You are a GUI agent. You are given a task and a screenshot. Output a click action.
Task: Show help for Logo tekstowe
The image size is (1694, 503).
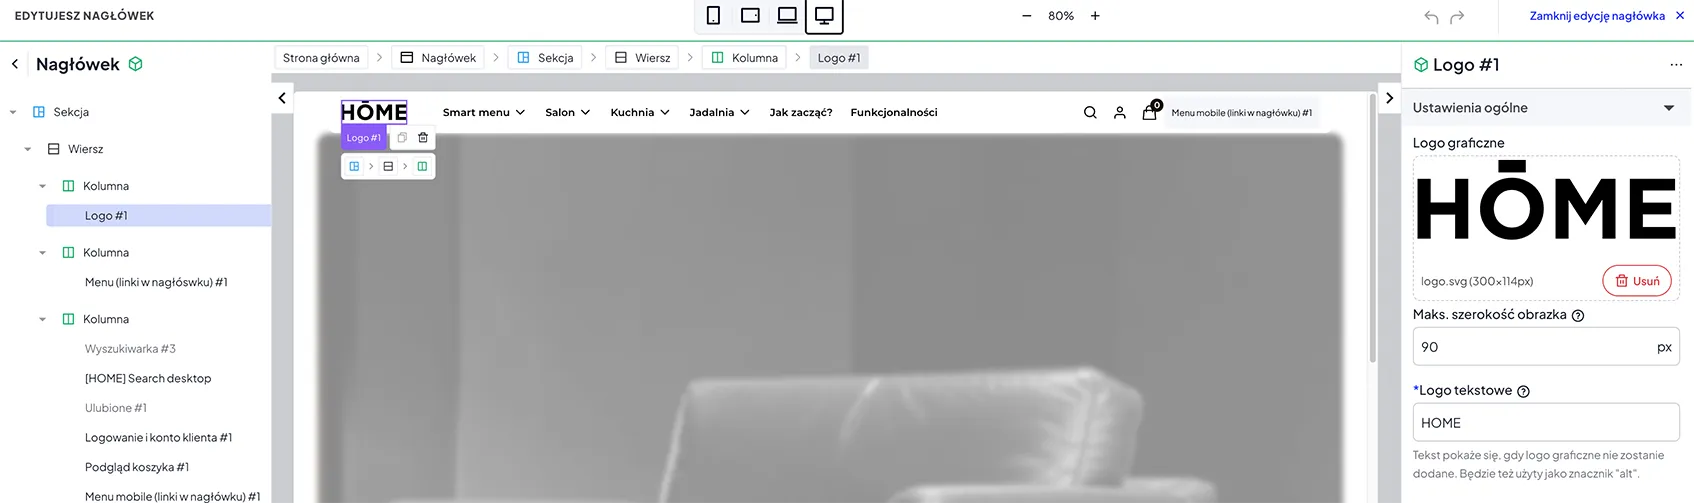[1523, 391]
